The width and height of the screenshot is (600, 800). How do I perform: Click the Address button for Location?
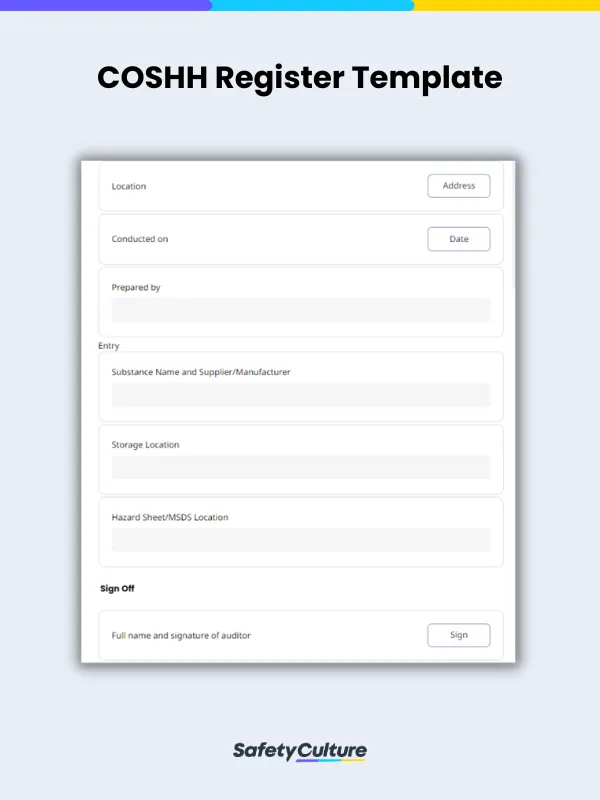click(x=459, y=186)
